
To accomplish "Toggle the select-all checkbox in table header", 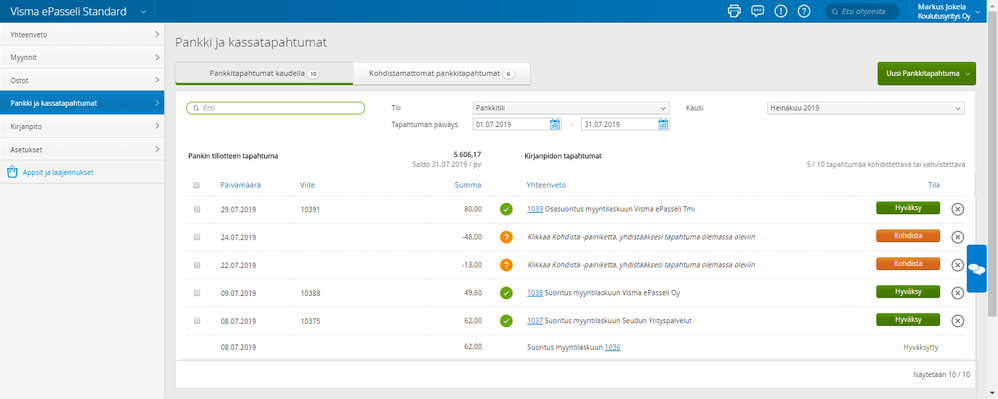I will [x=197, y=185].
